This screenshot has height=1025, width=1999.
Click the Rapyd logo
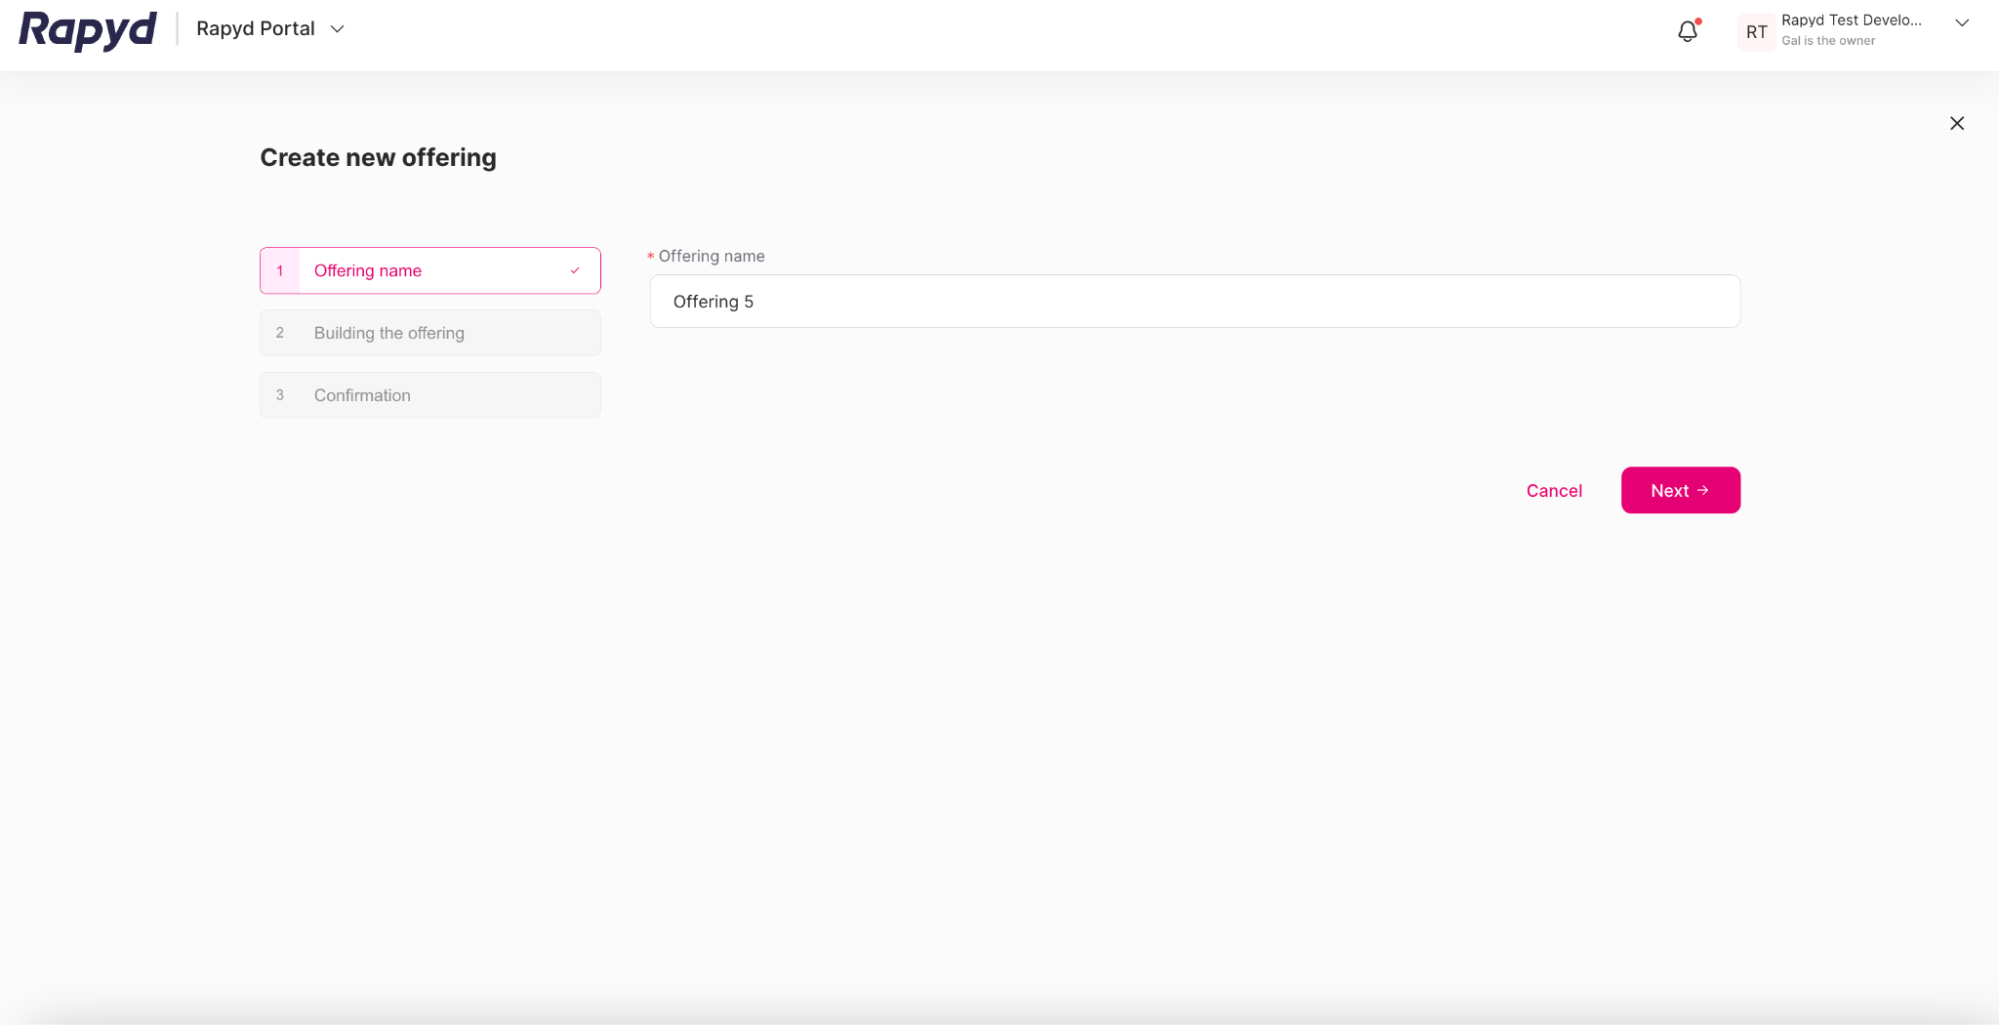pyautogui.click(x=87, y=30)
